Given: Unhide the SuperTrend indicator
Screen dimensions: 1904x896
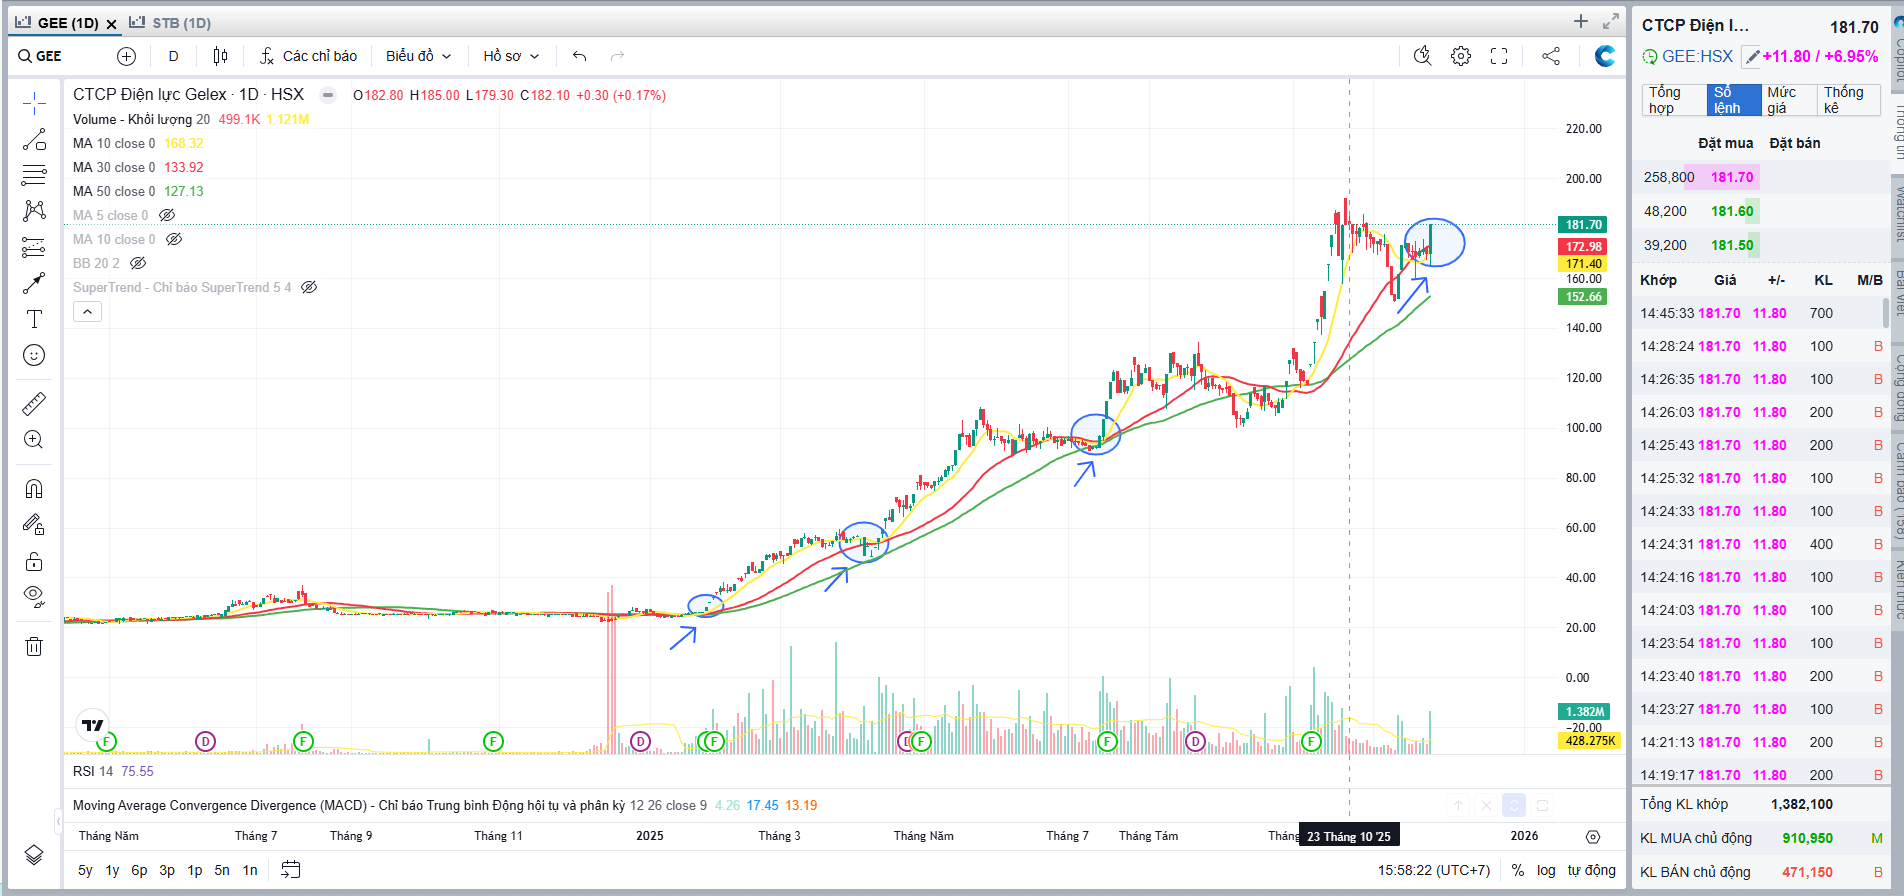Looking at the screenshot, I should point(309,287).
